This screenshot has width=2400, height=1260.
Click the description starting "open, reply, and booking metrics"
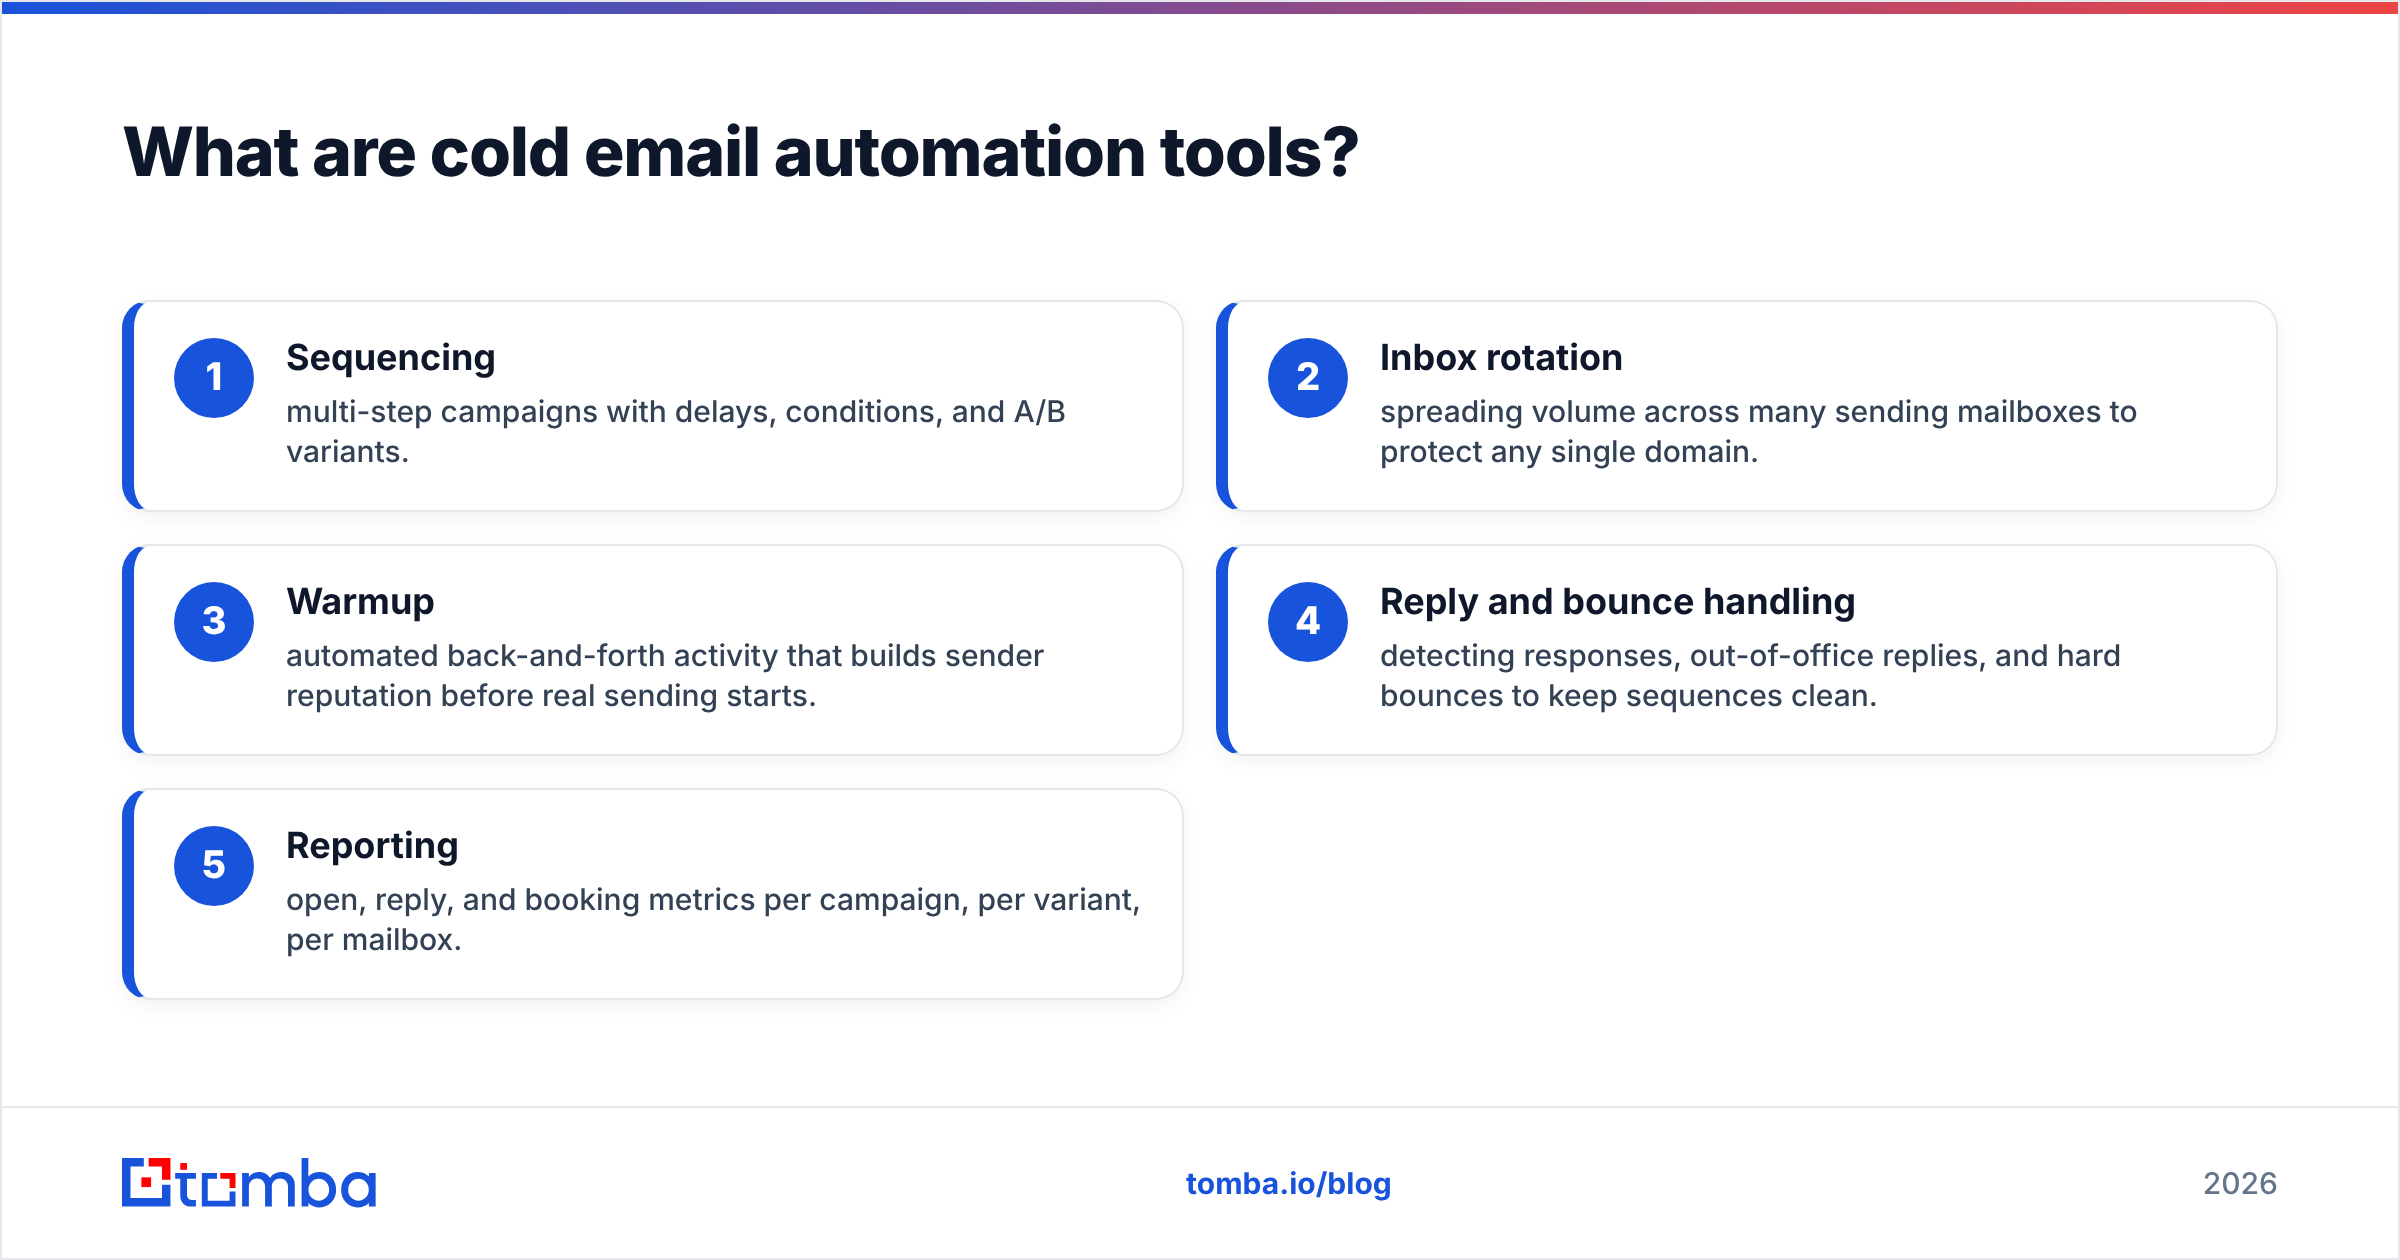(x=713, y=920)
